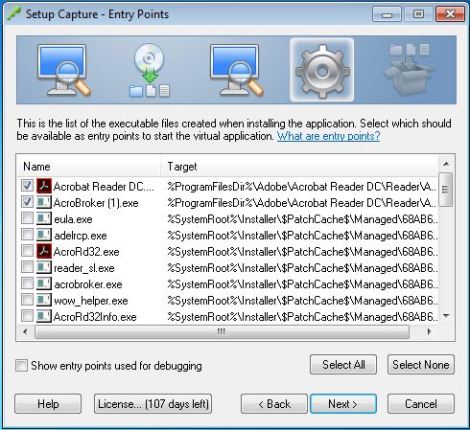Click the horizontal scrollbar right arrow
Image resolution: width=470 pixels, height=430 pixels.
[x=429, y=332]
